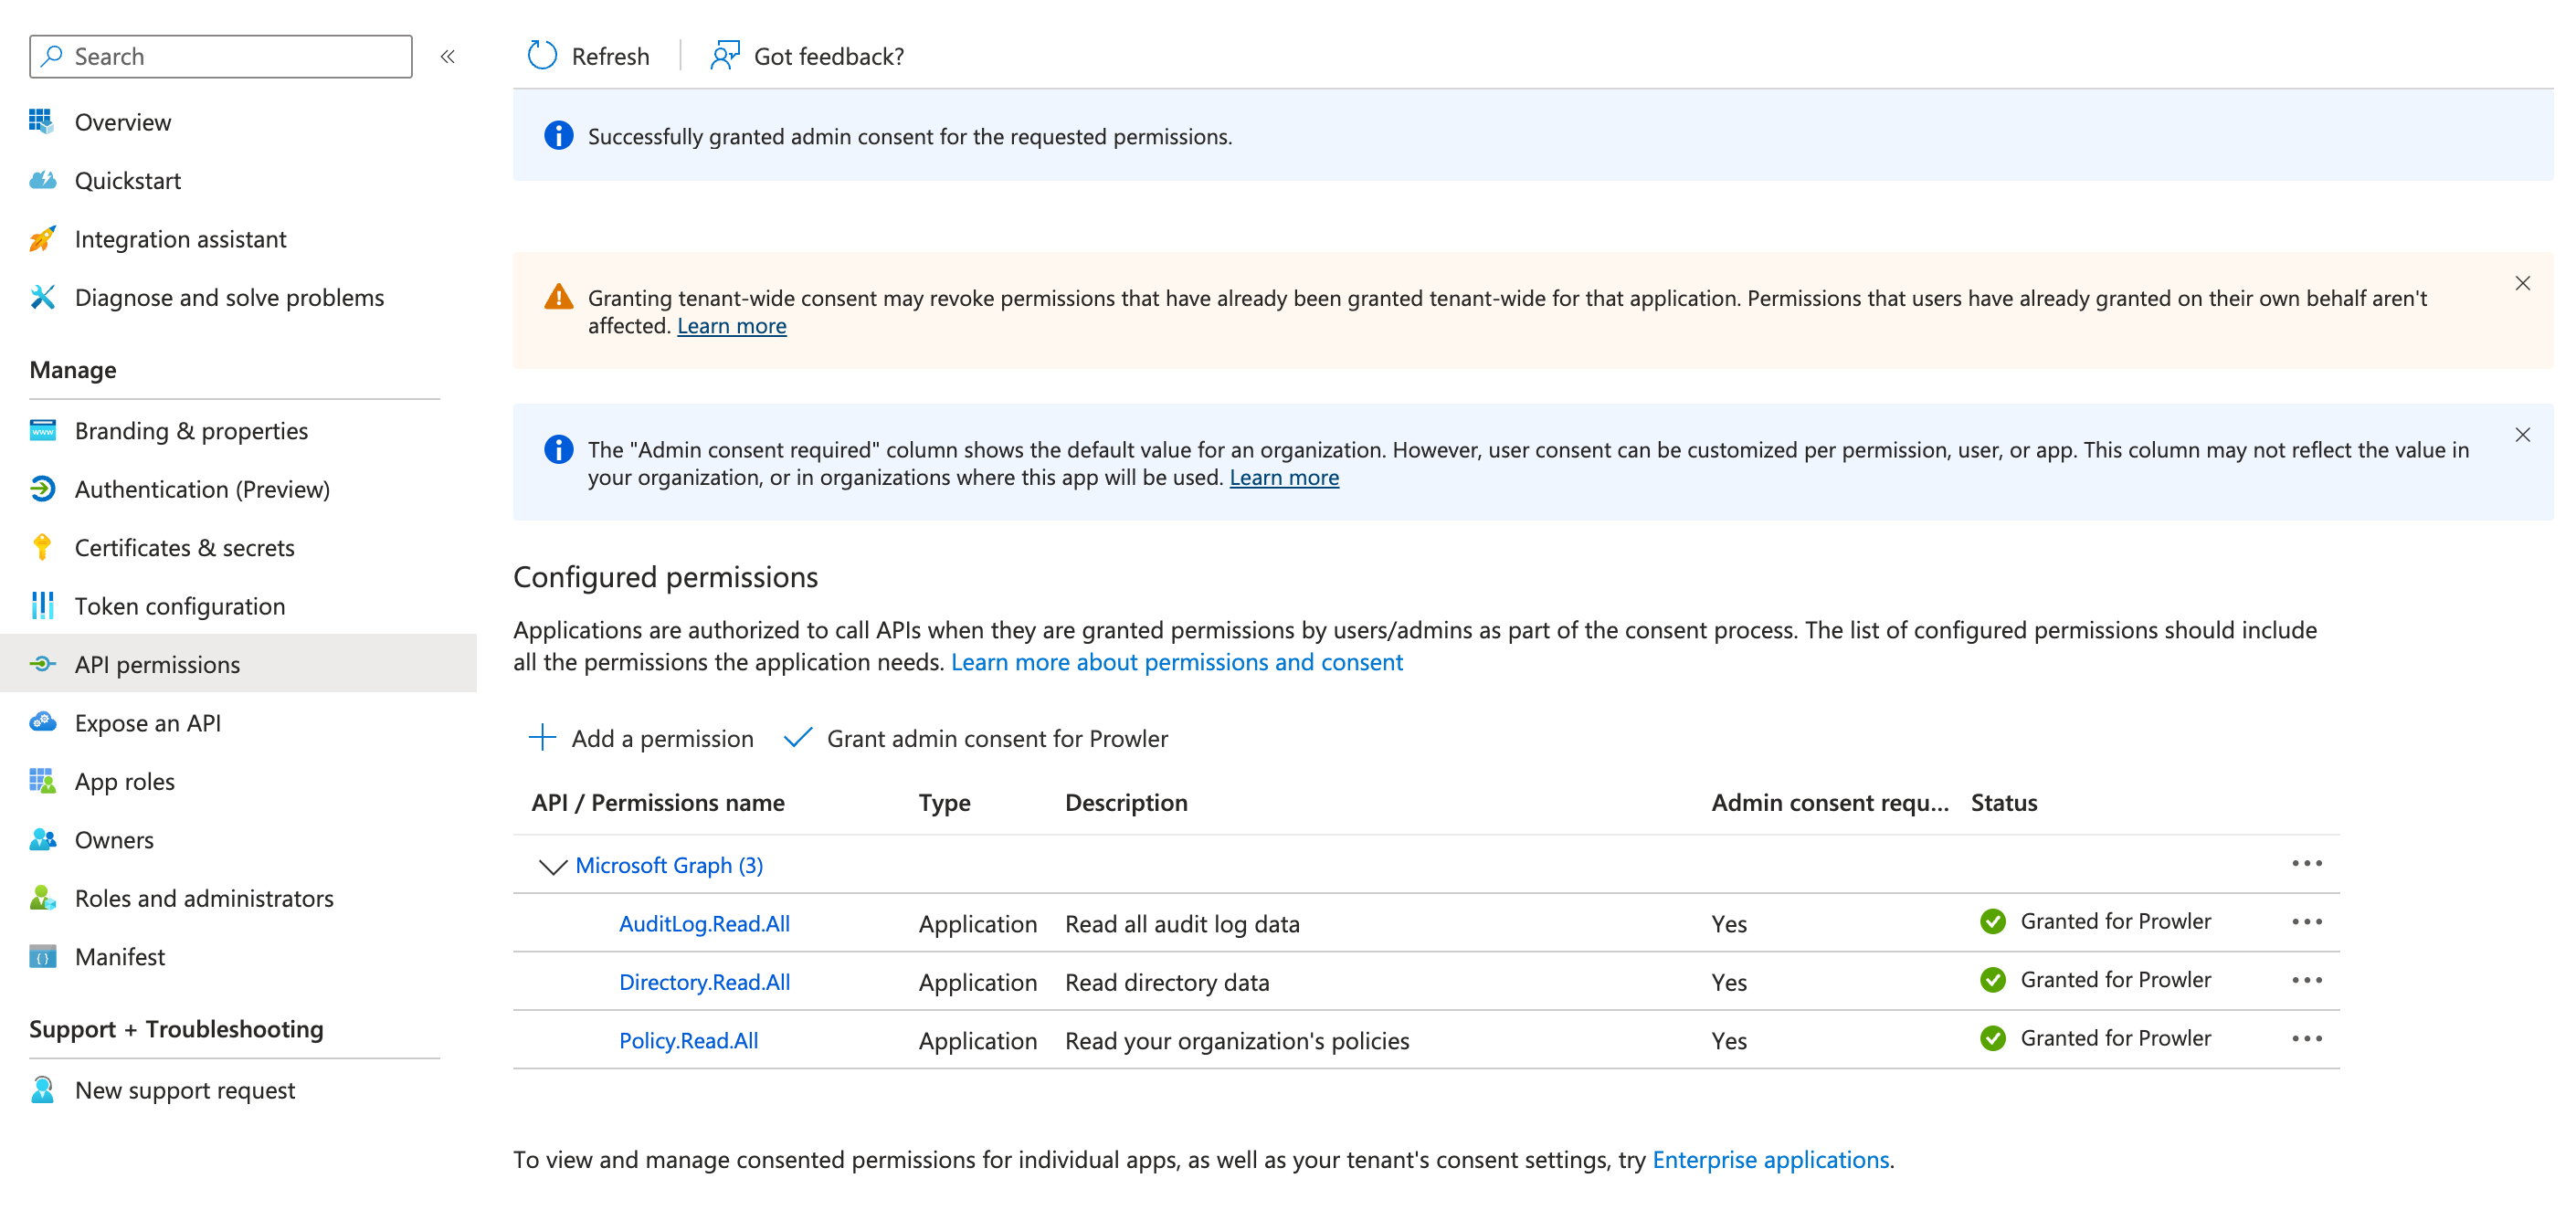Collapse the Microsoft Graph permissions group
This screenshot has height=1231, width=2576.
click(553, 866)
